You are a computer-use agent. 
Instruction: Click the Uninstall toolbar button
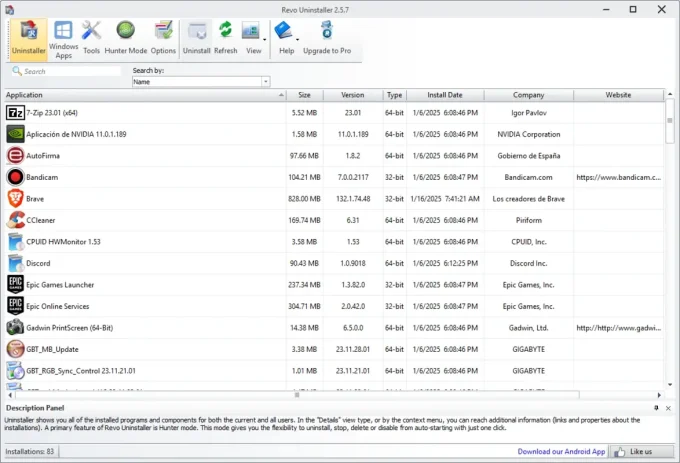coord(196,37)
